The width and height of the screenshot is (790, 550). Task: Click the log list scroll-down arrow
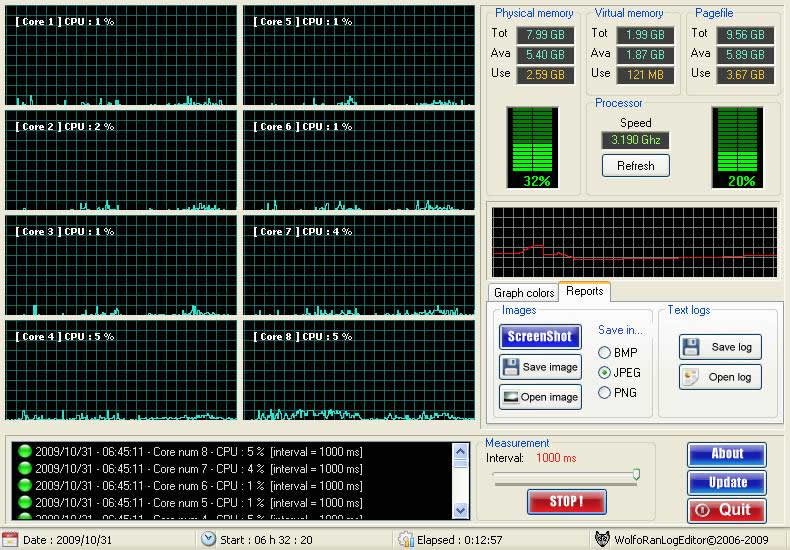click(x=460, y=511)
